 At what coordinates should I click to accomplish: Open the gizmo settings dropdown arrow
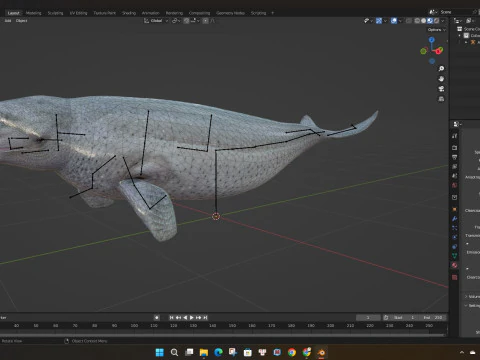coord(385,21)
